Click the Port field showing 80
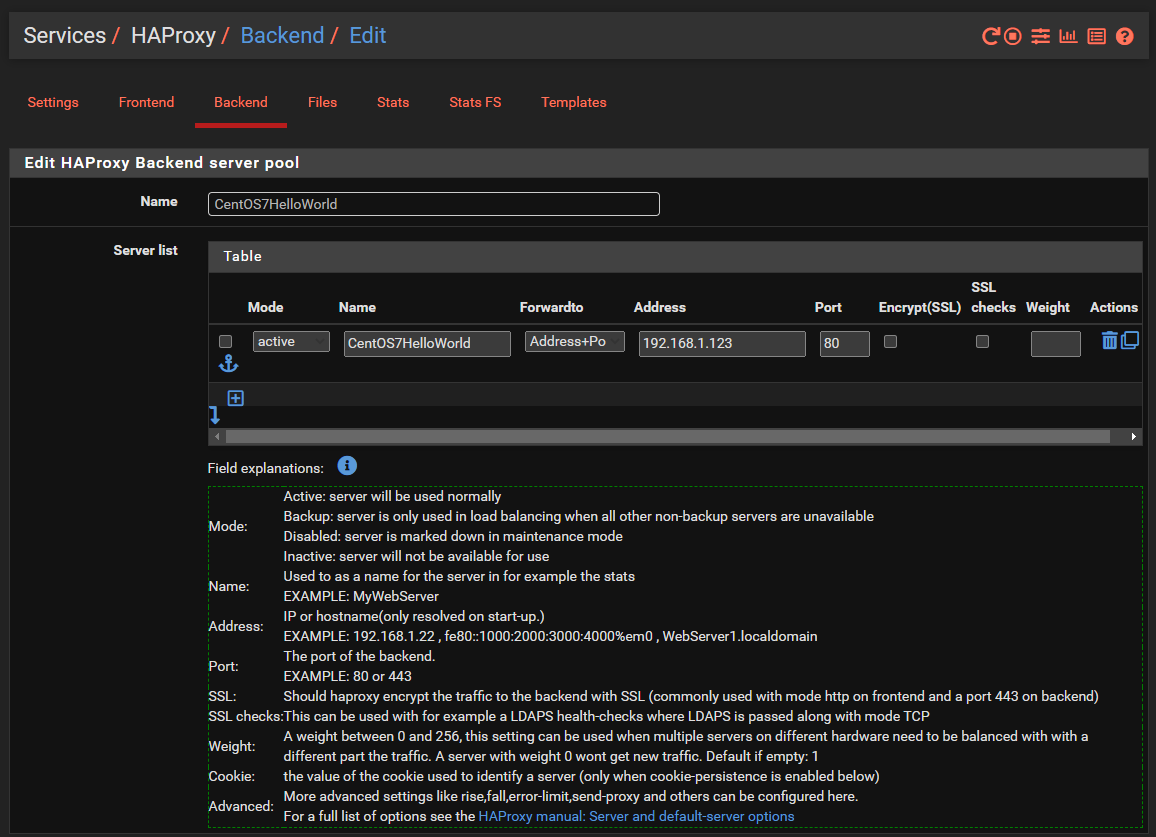The width and height of the screenshot is (1156, 837). coord(844,344)
